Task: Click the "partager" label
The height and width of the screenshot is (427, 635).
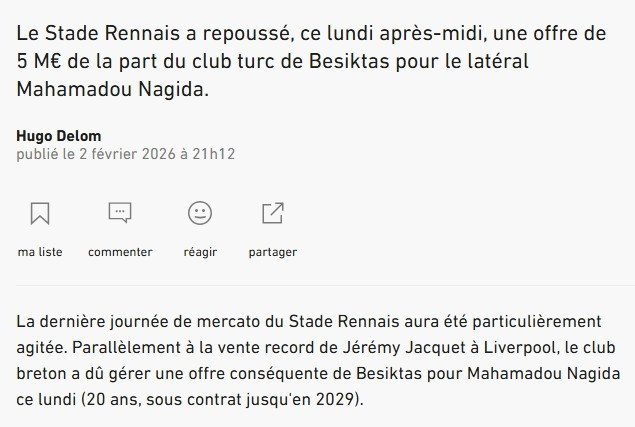Action: click(x=272, y=252)
